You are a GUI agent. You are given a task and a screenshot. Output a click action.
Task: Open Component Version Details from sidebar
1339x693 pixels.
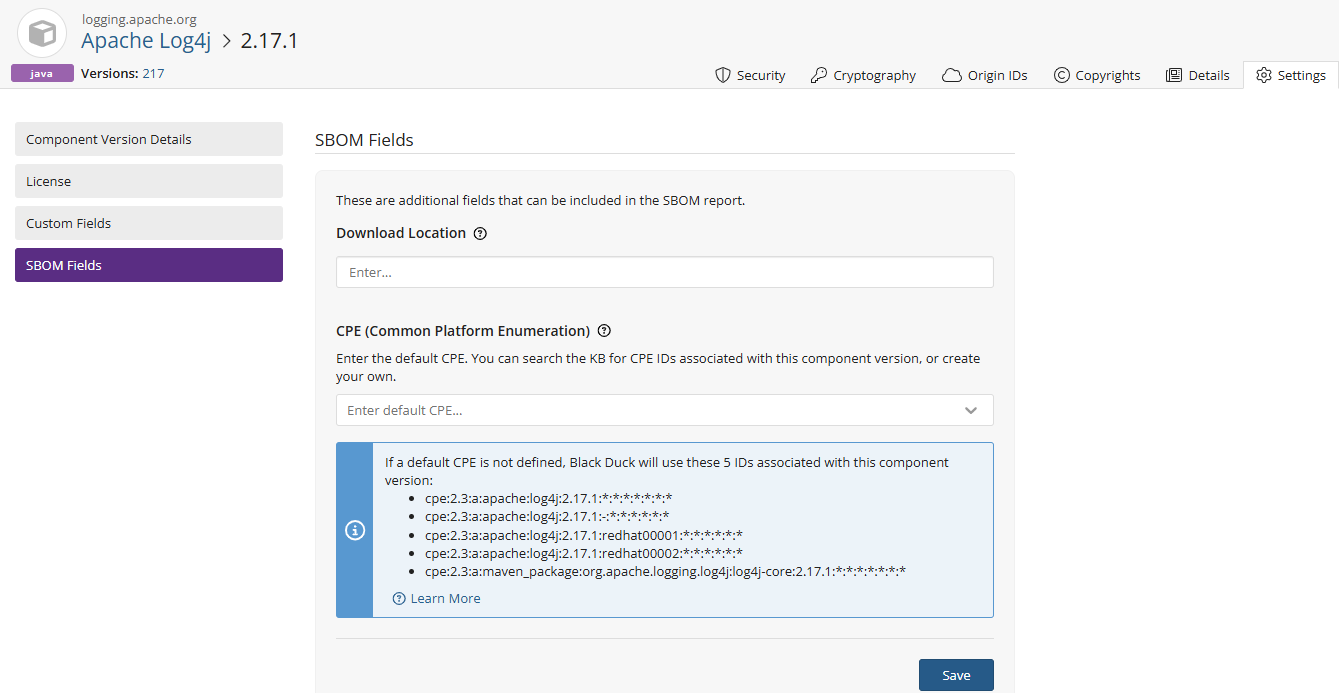[148, 139]
